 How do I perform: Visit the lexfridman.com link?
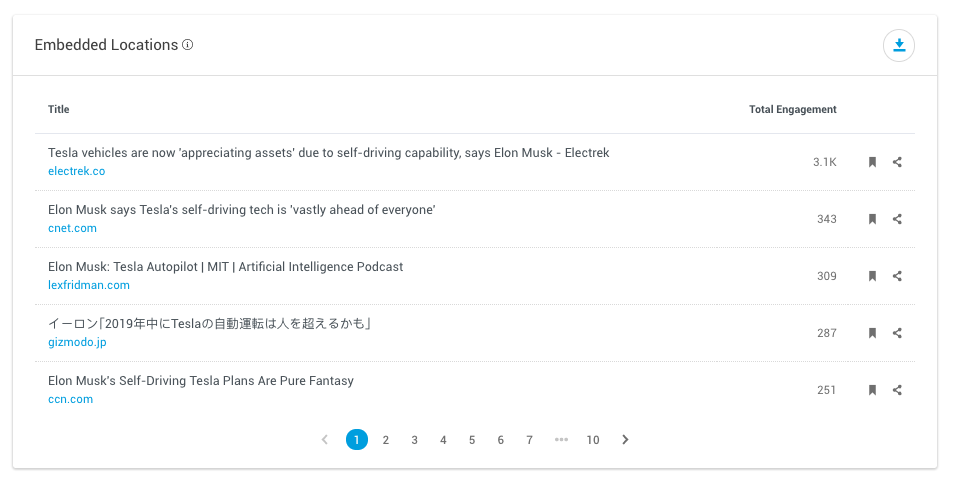click(89, 285)
